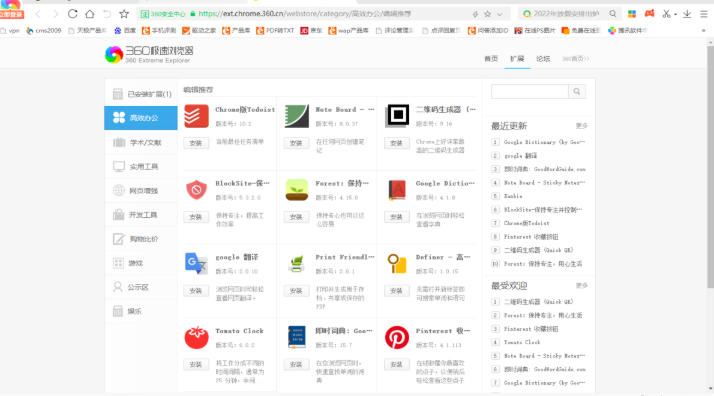Open the QR code generator extension icon
This screenshot has width=714, height=396.
click(x=397, y=116)
